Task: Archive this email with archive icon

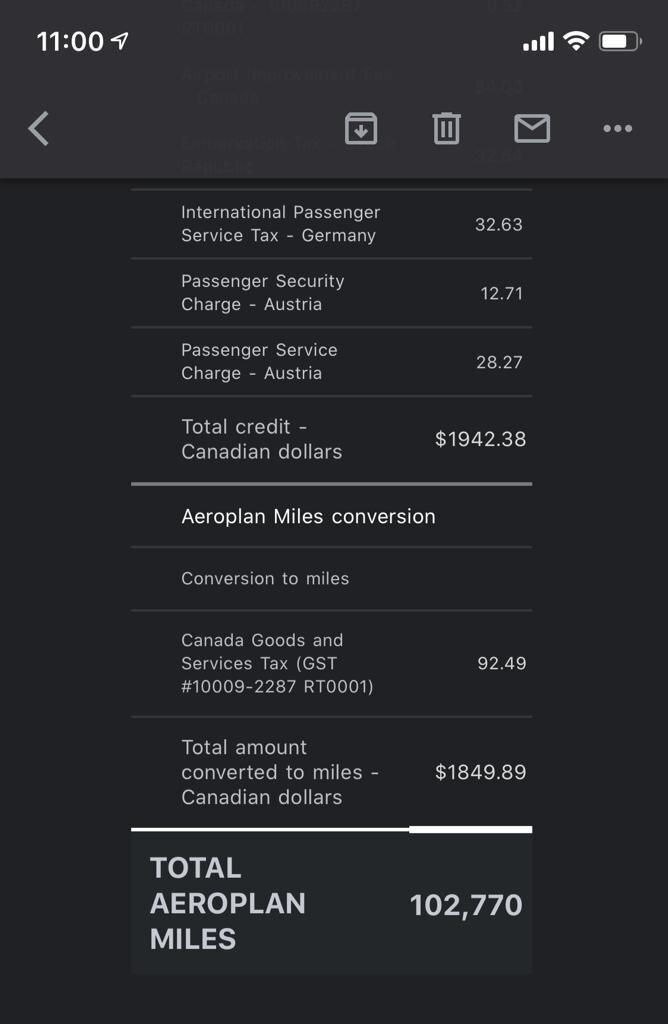Action: pyautogui.click(x=361, y=128)
